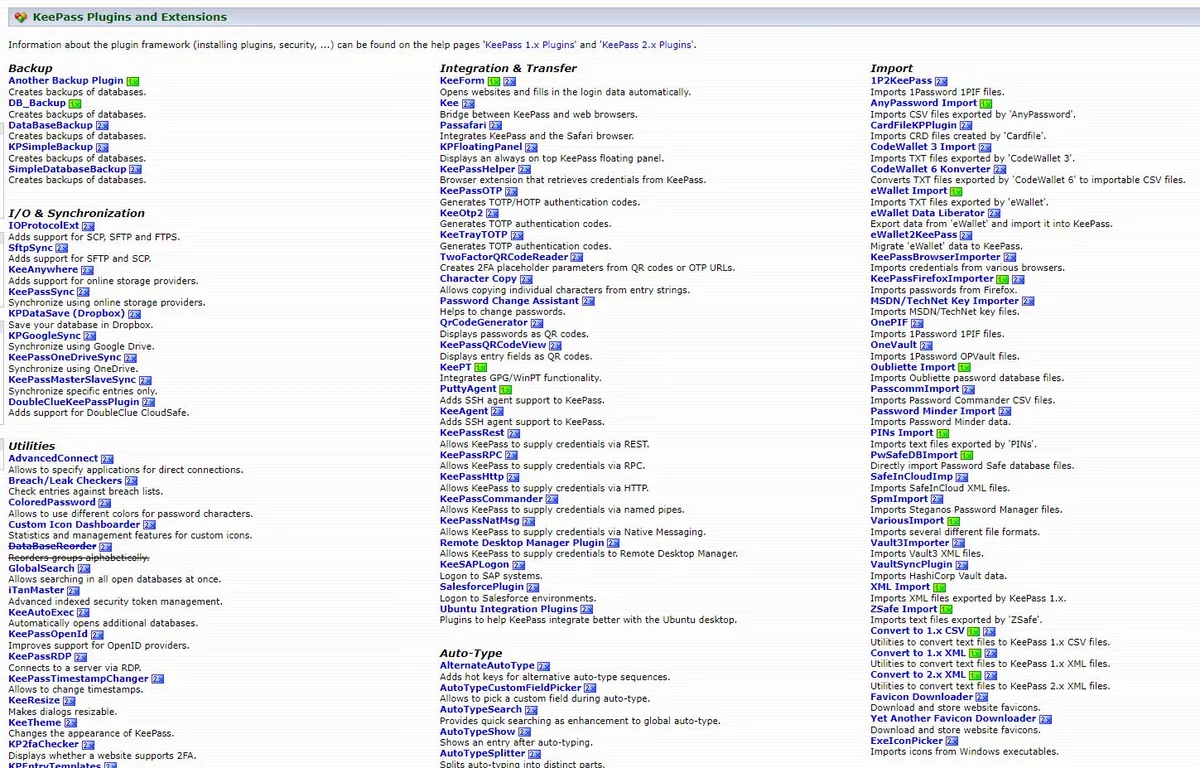Open the Ubuntu Integration Plugins link
Image resolution: width=1200 pixels, height=768 pixels.
click(x=509, y=609)
